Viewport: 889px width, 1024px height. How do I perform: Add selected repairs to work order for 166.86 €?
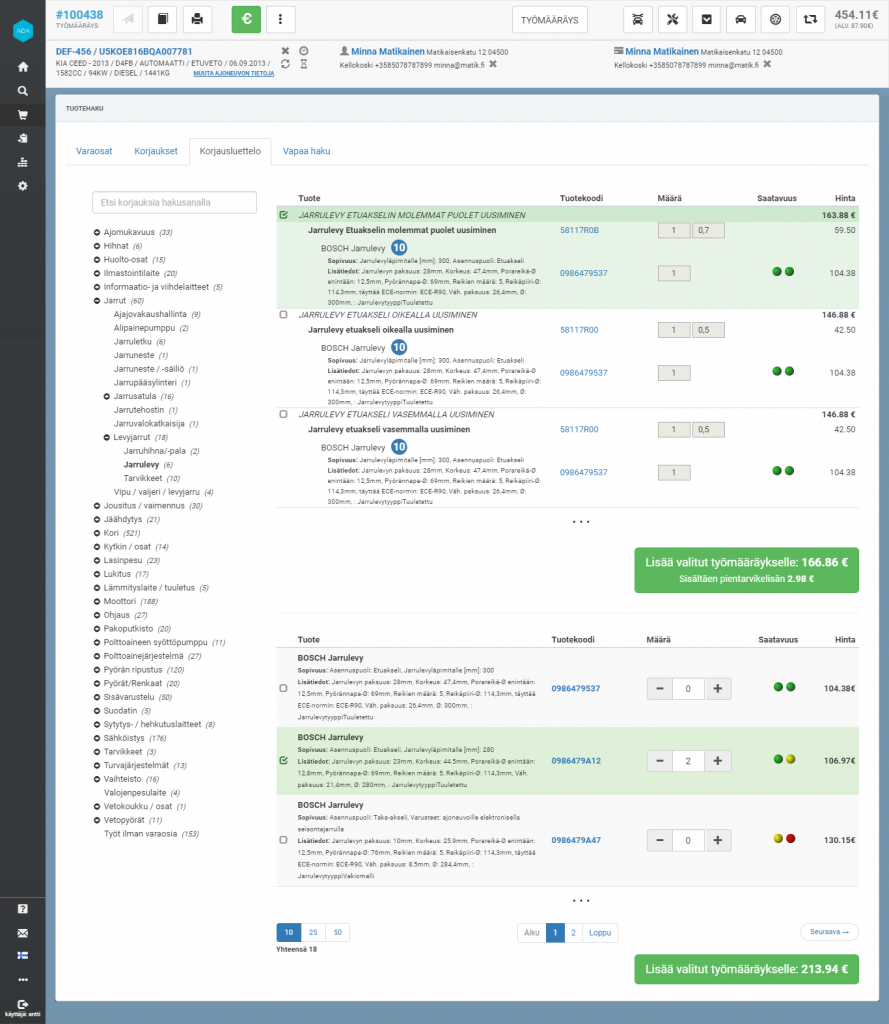pos(747,570)
